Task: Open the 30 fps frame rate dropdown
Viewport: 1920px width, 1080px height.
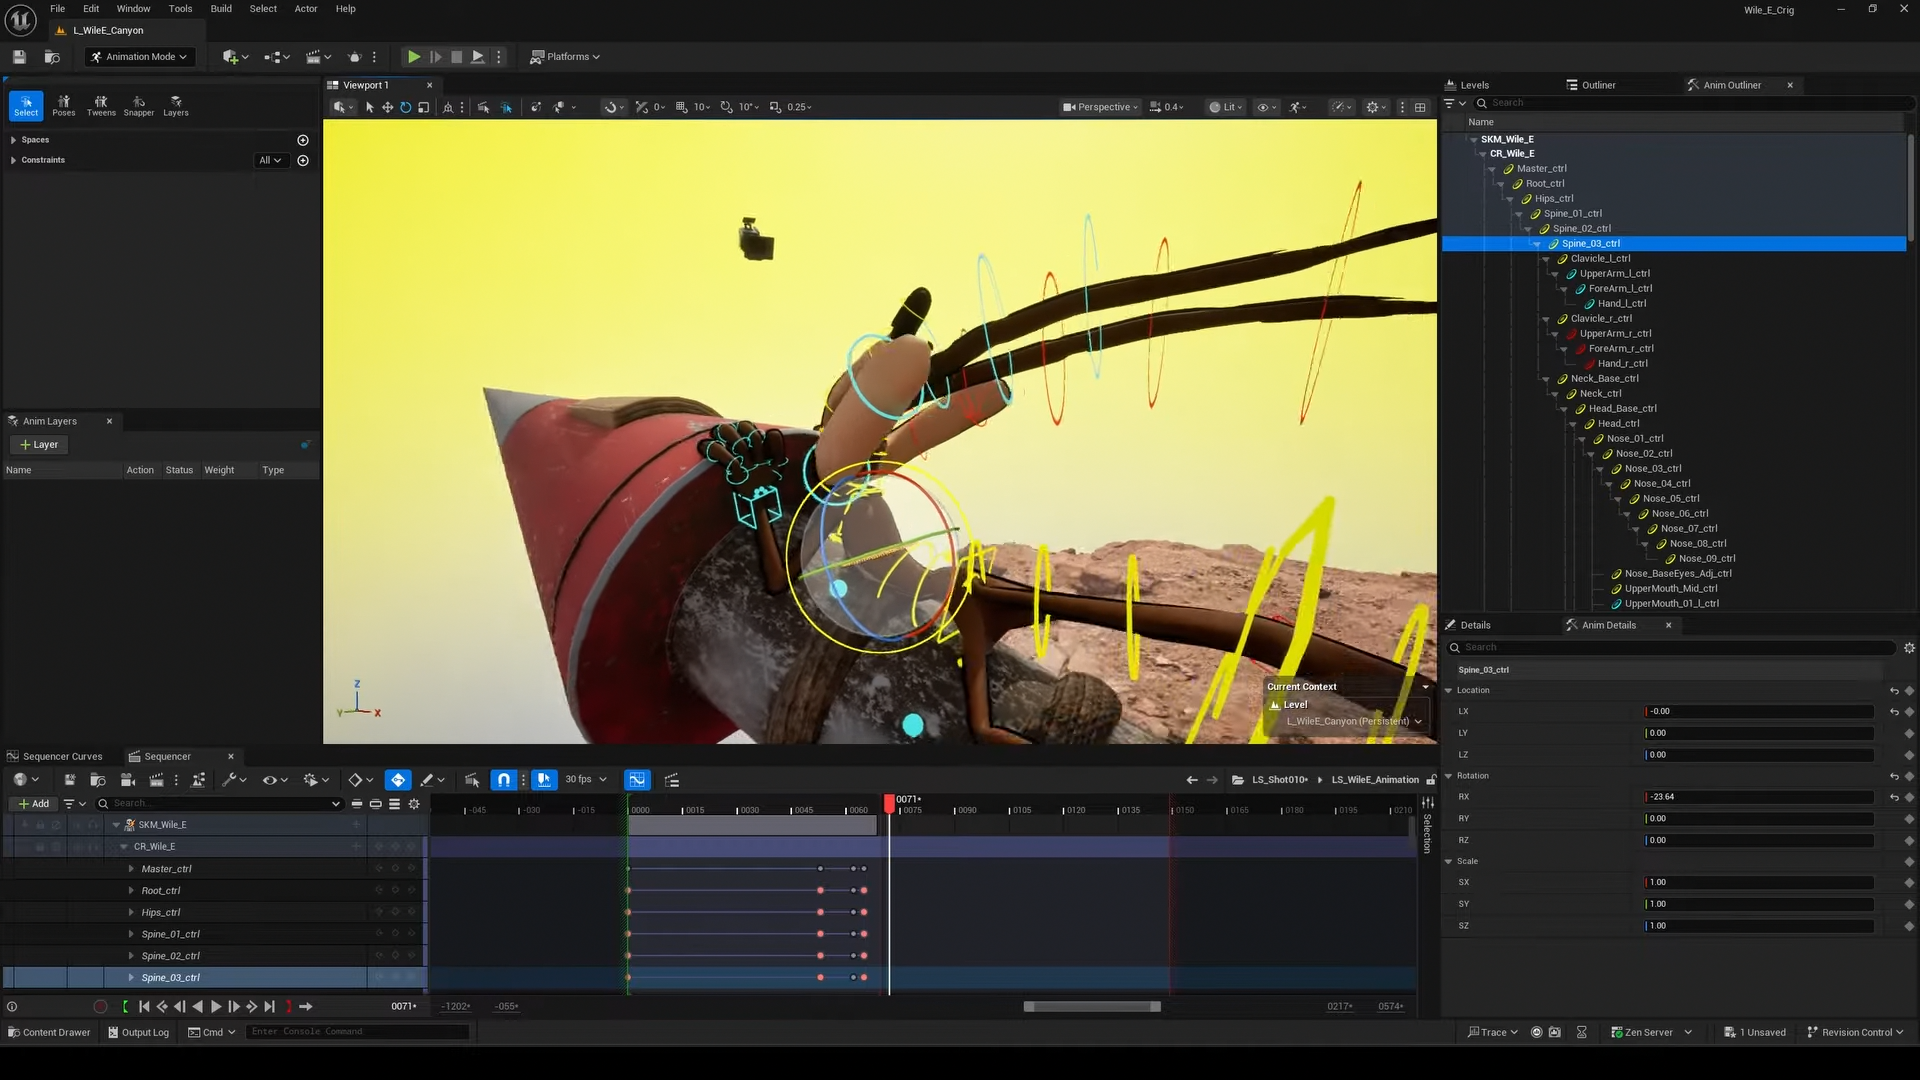Action: click(x=586, y=780)
